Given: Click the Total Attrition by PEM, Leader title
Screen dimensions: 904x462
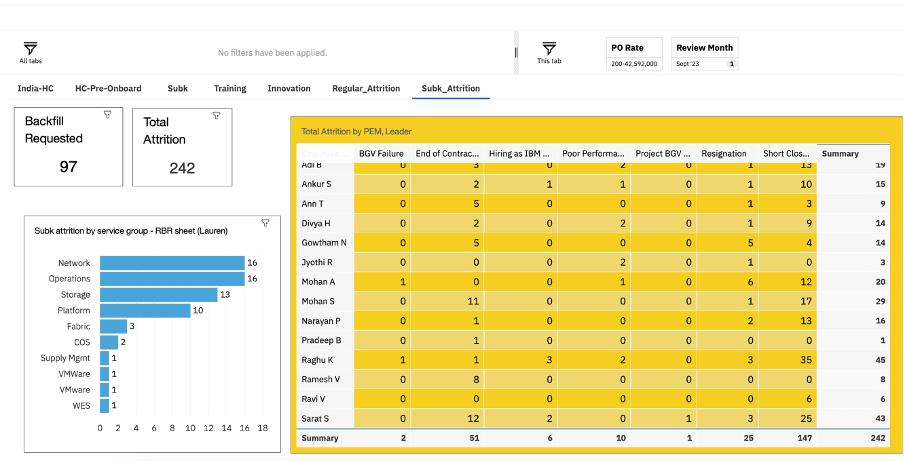Looking at the screenshot, I should coord(356,132).
